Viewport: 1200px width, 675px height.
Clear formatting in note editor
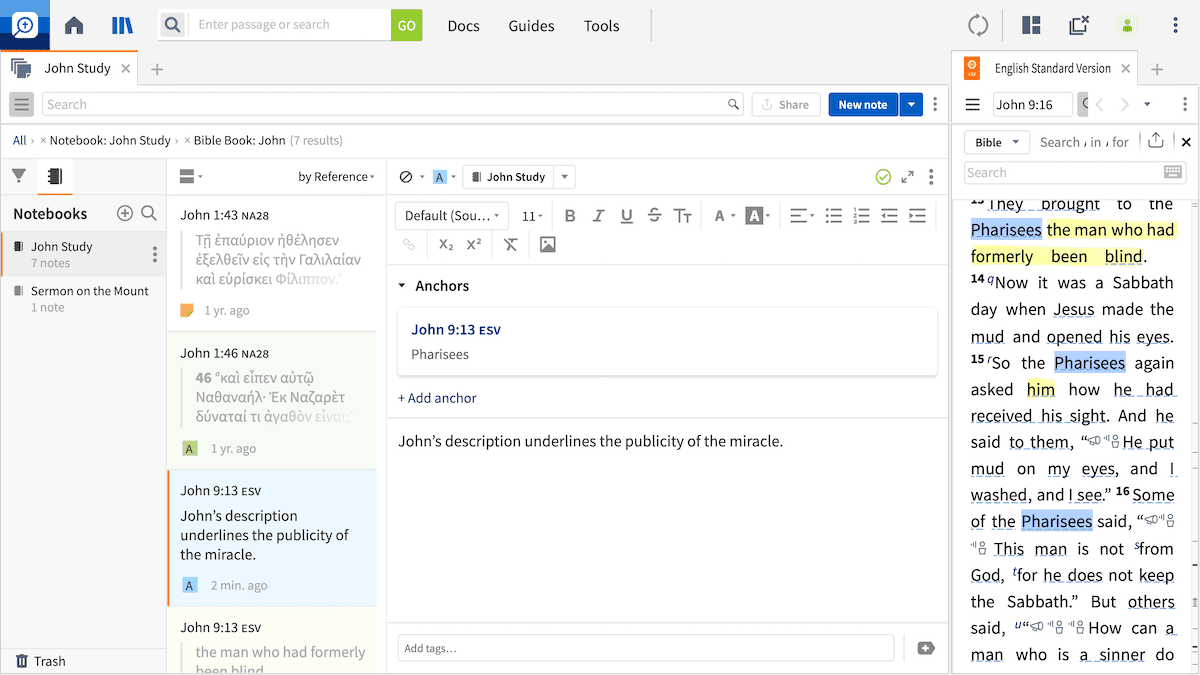click(x=511, y=244)
